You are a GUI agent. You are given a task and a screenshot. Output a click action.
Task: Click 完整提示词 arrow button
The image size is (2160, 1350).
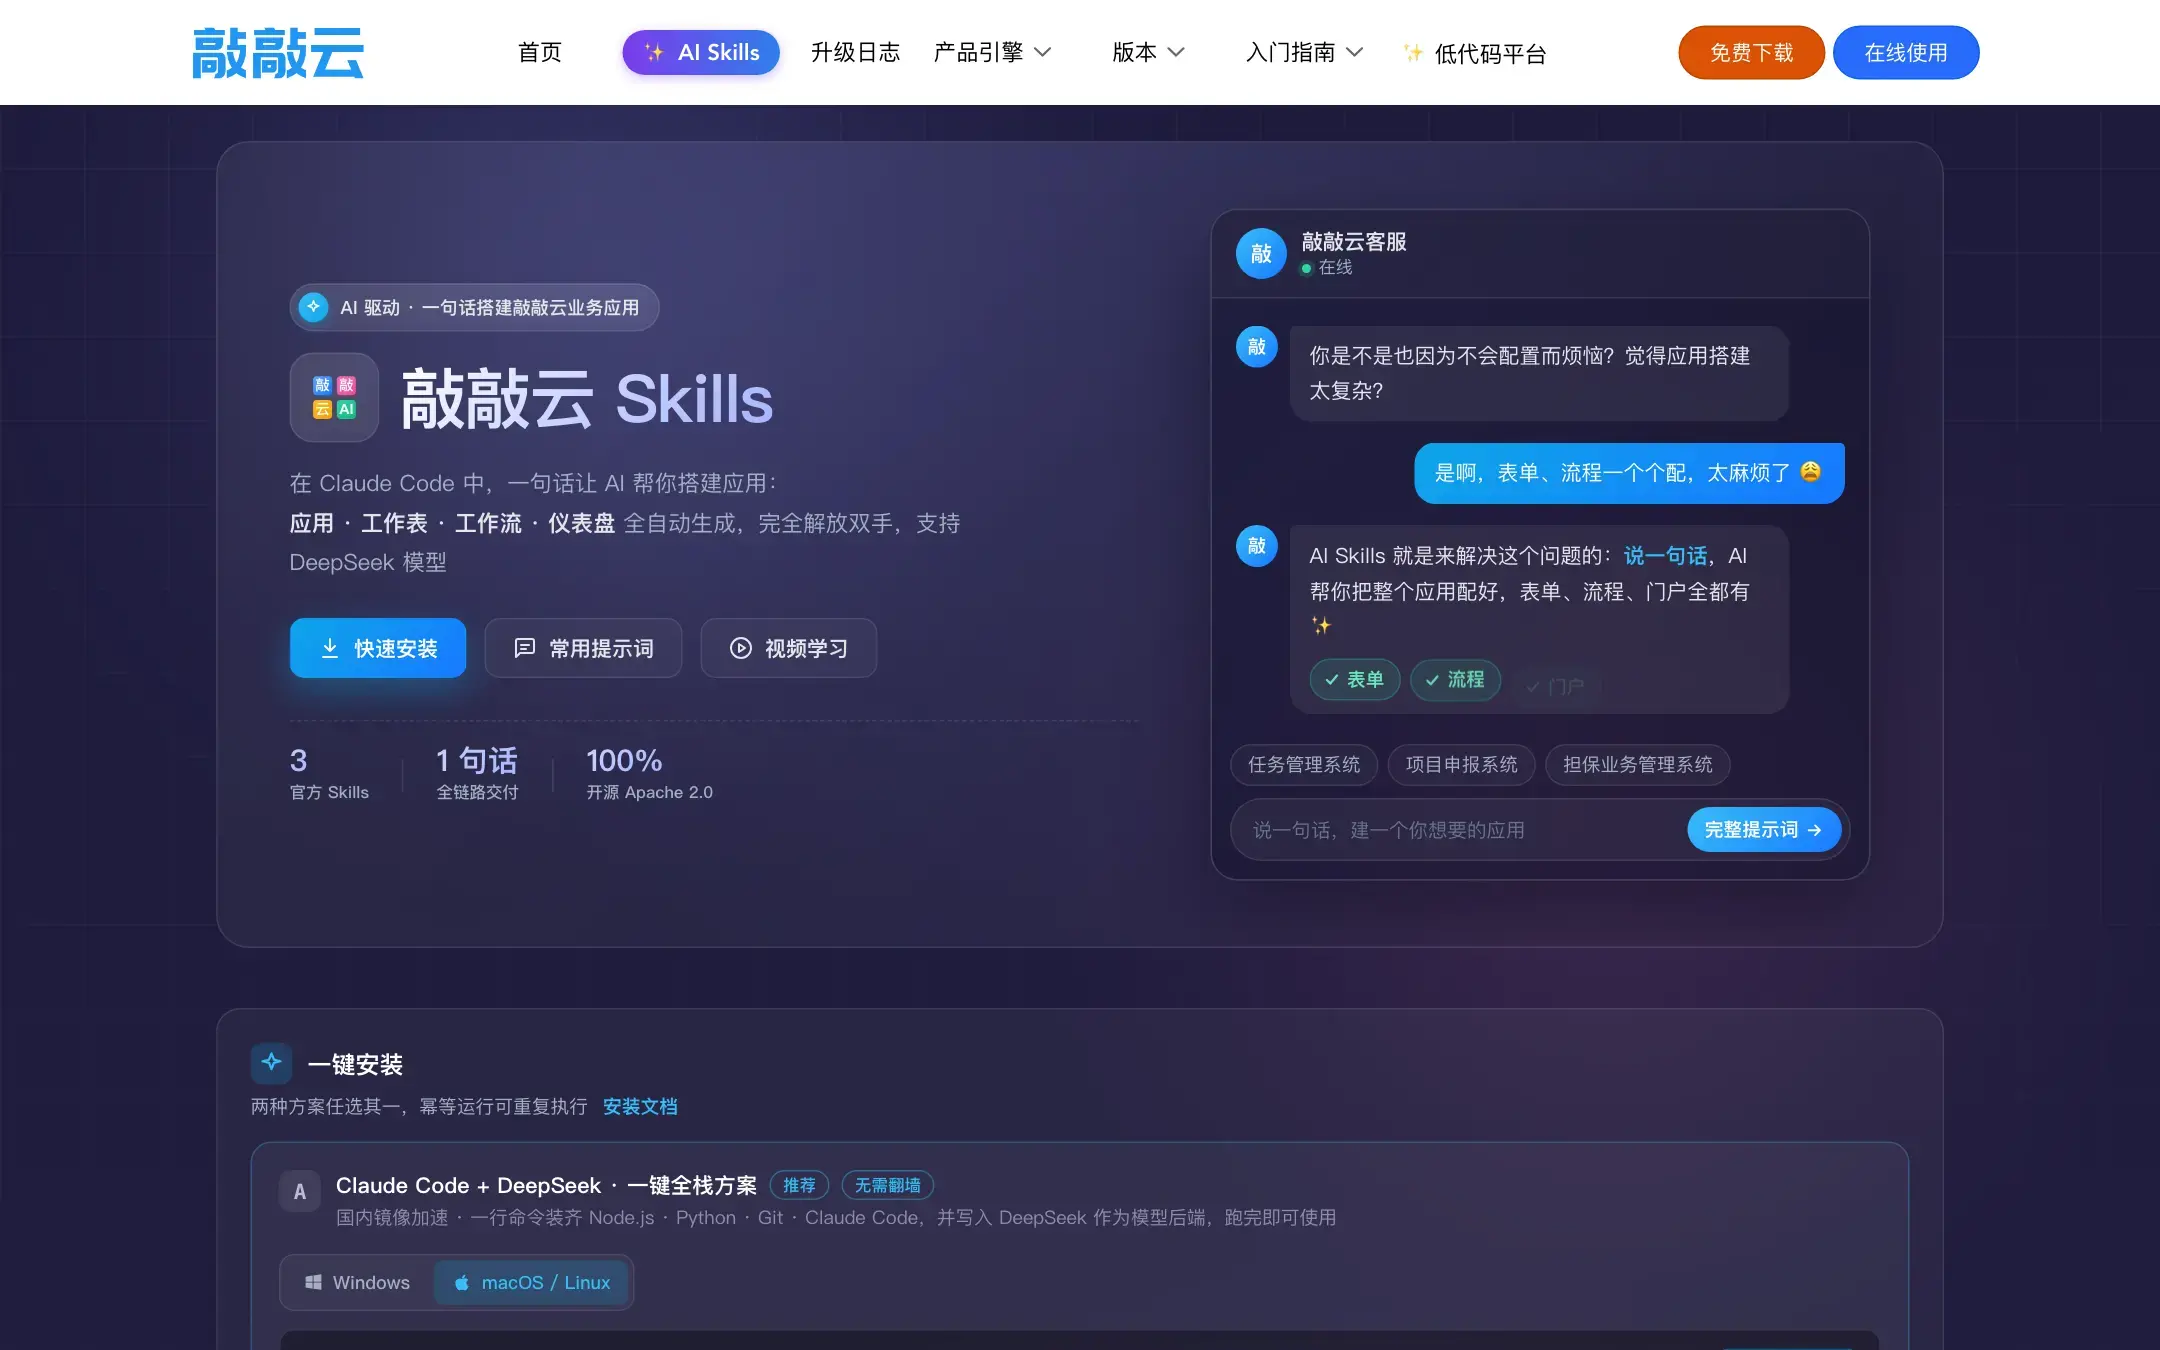pyautogui.click(x=1764, y=830)
